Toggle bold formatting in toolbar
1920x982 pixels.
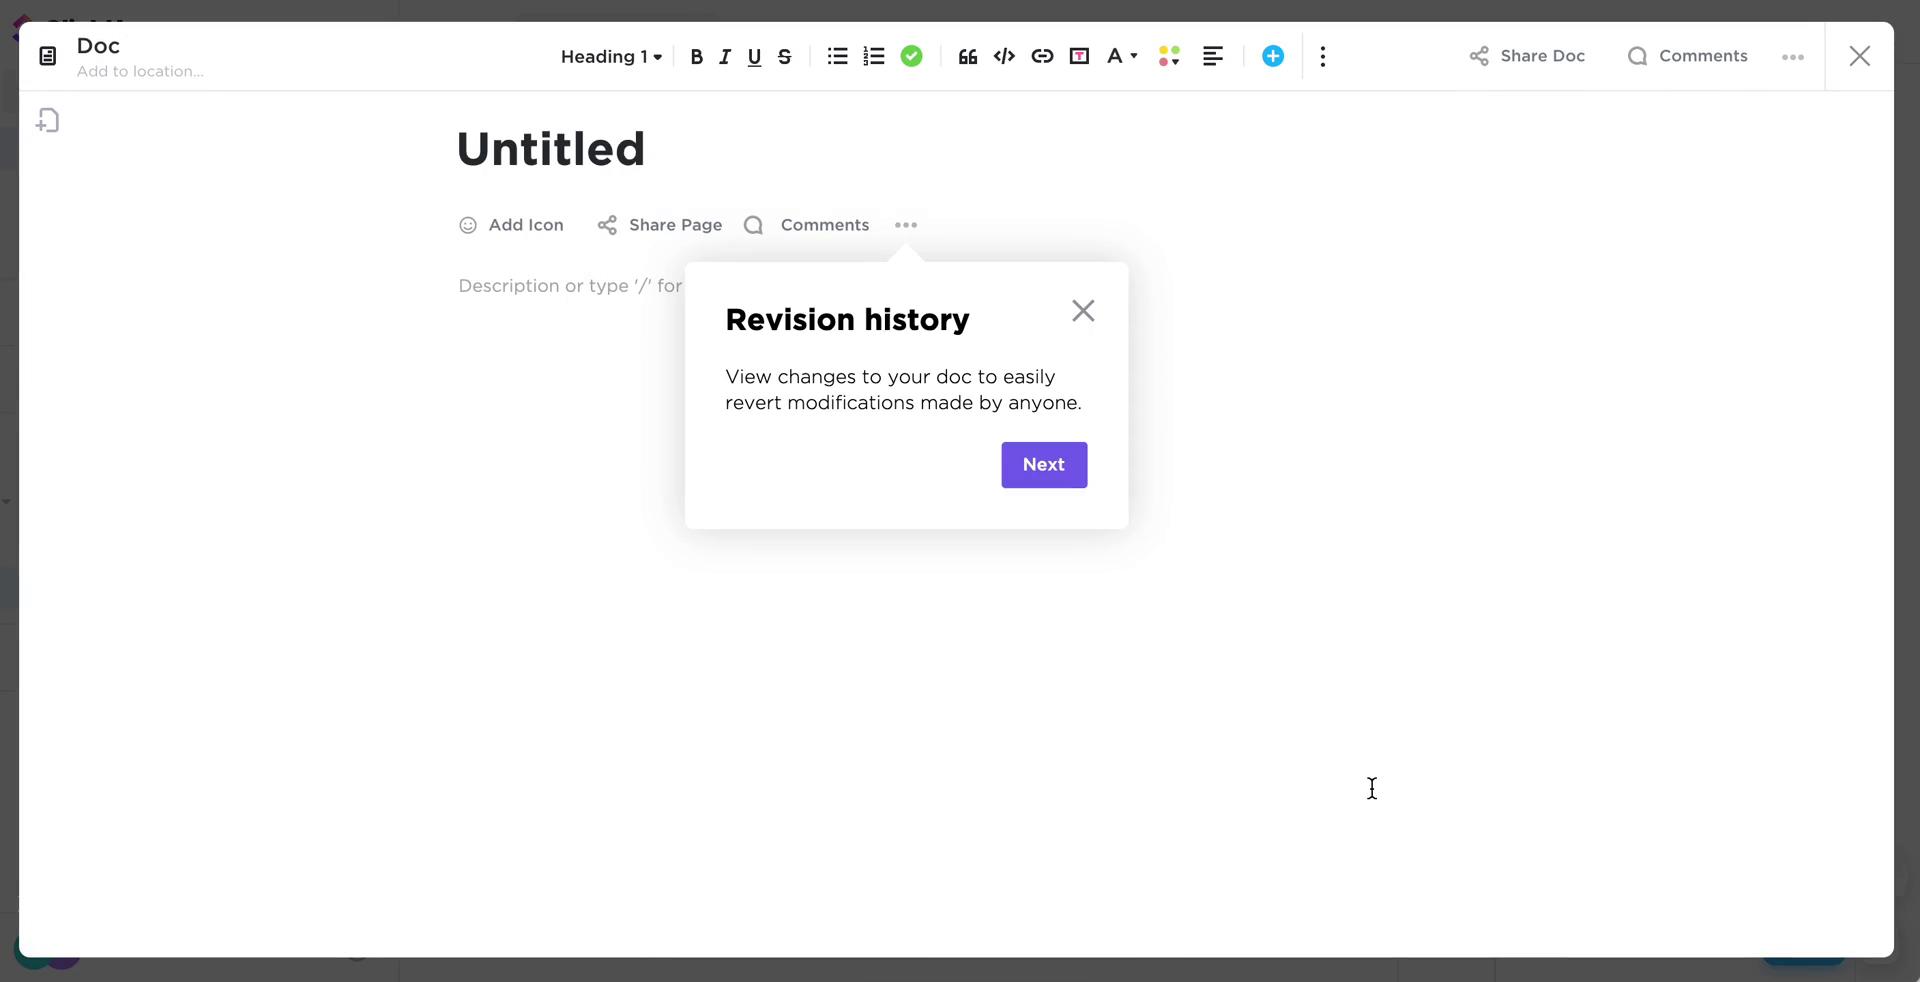click(697, 57)
